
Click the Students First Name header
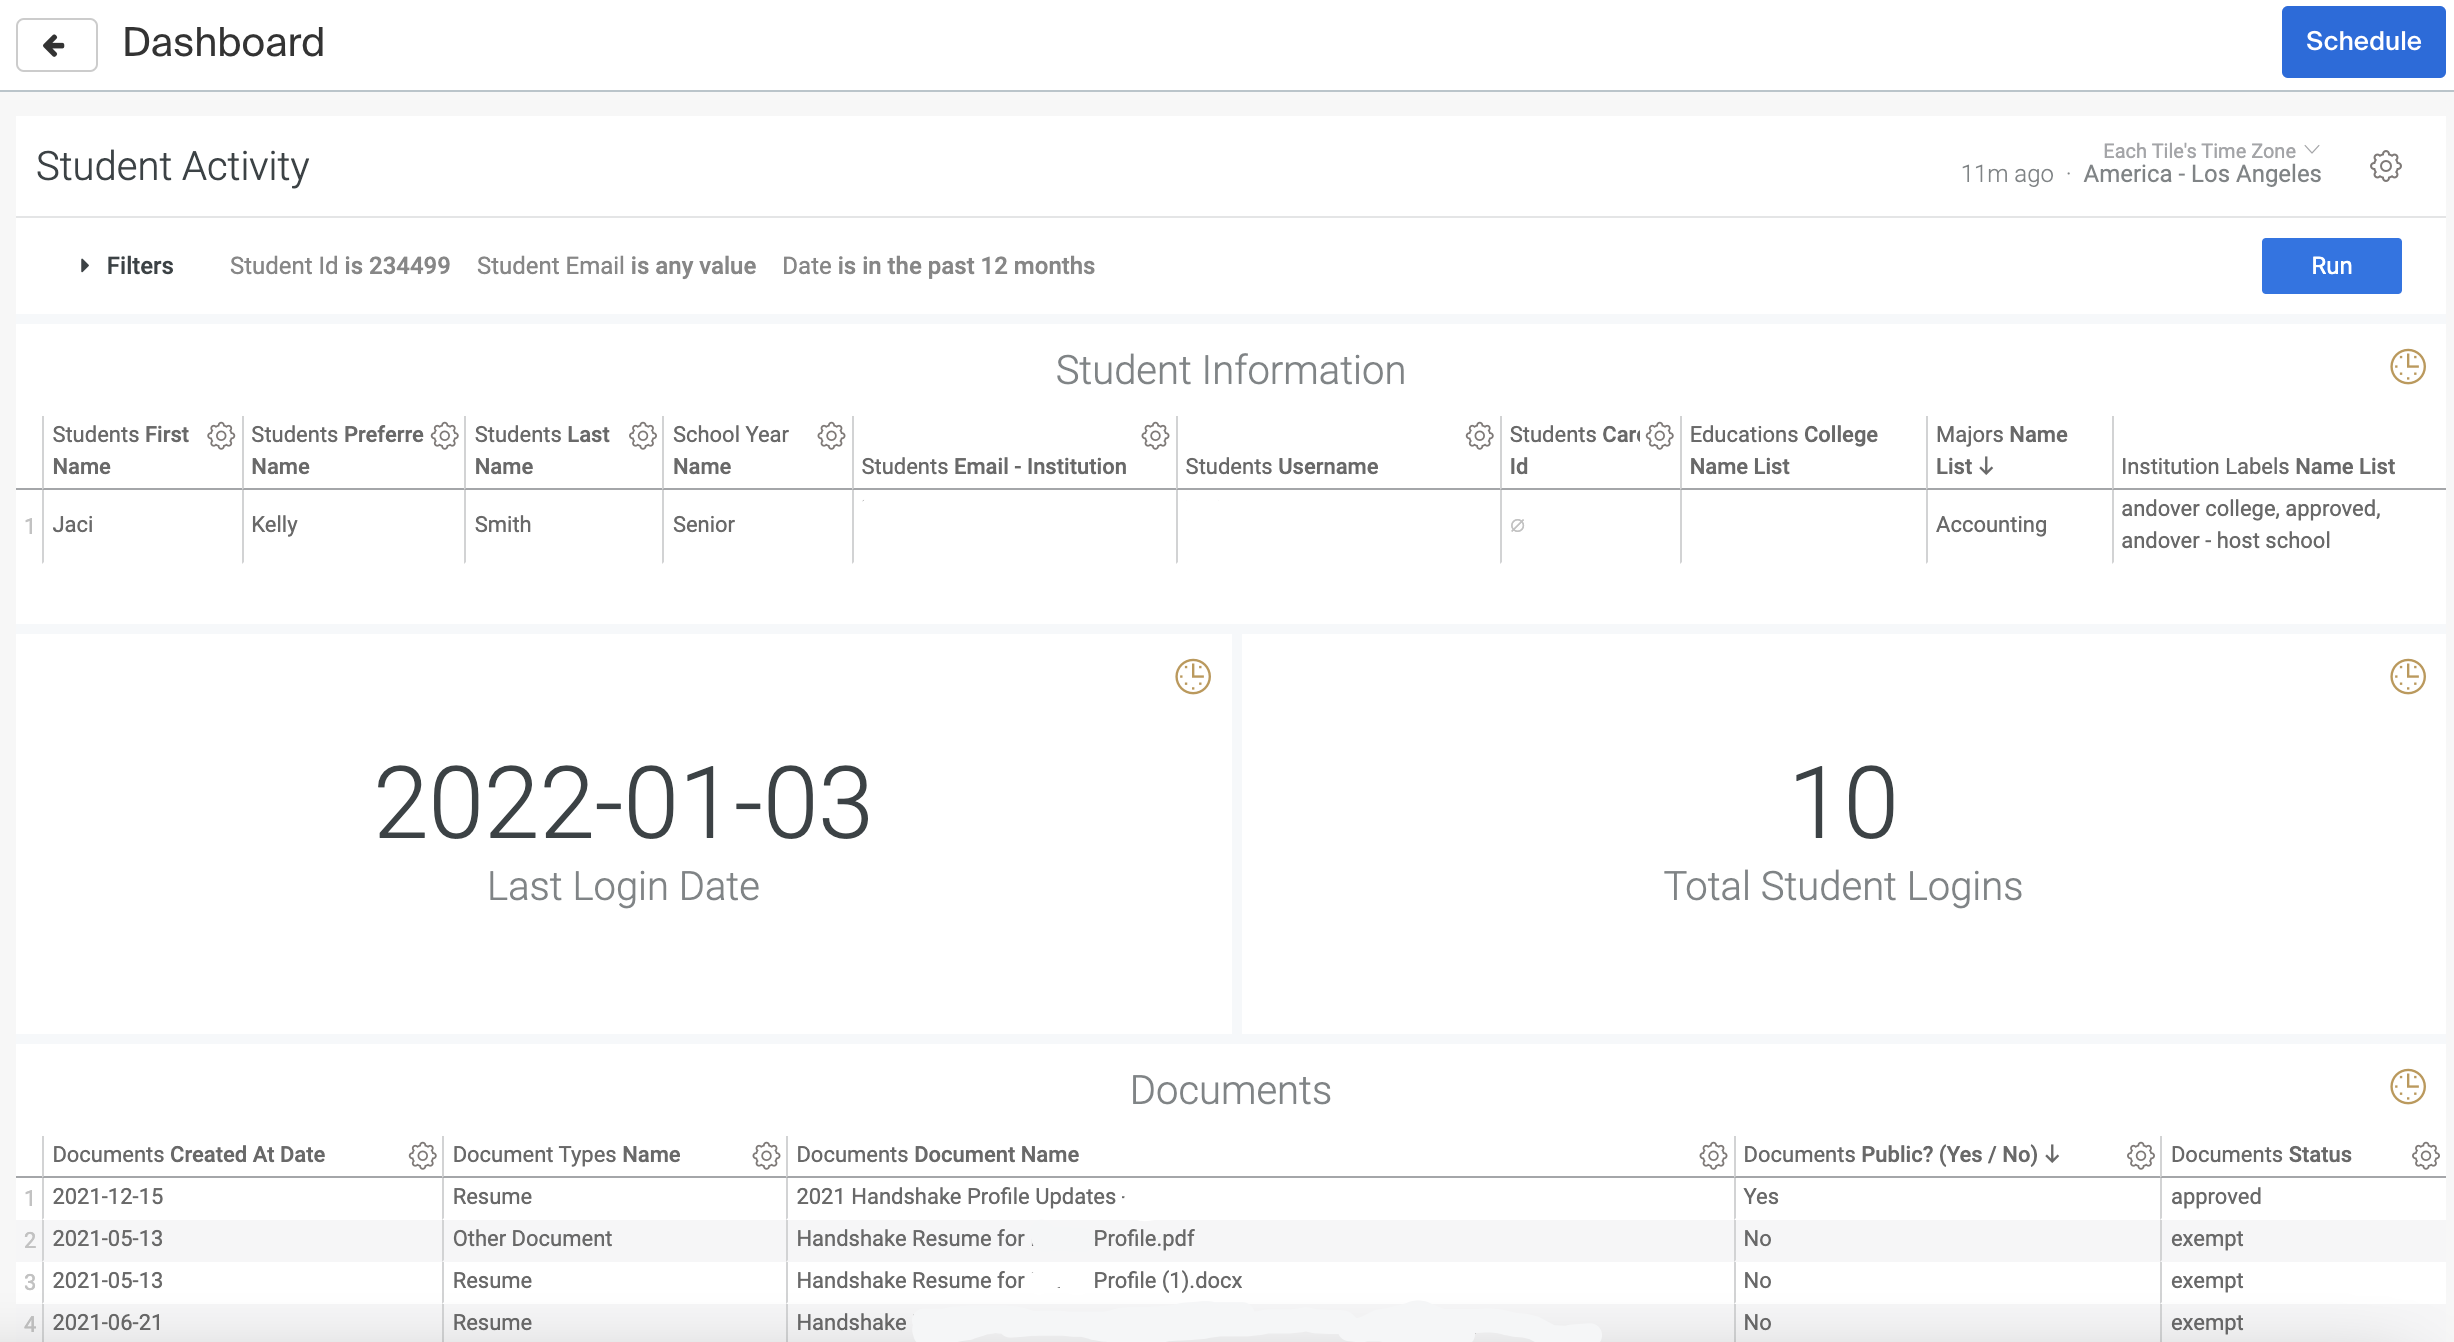(x=120, y=450)
